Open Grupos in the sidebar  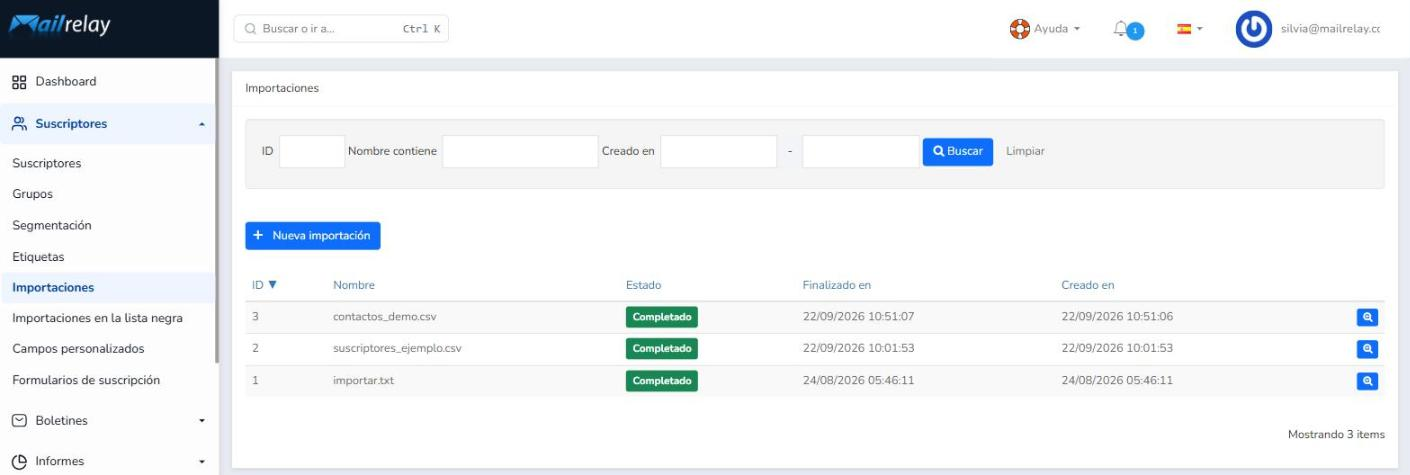[x=32, y=194]
